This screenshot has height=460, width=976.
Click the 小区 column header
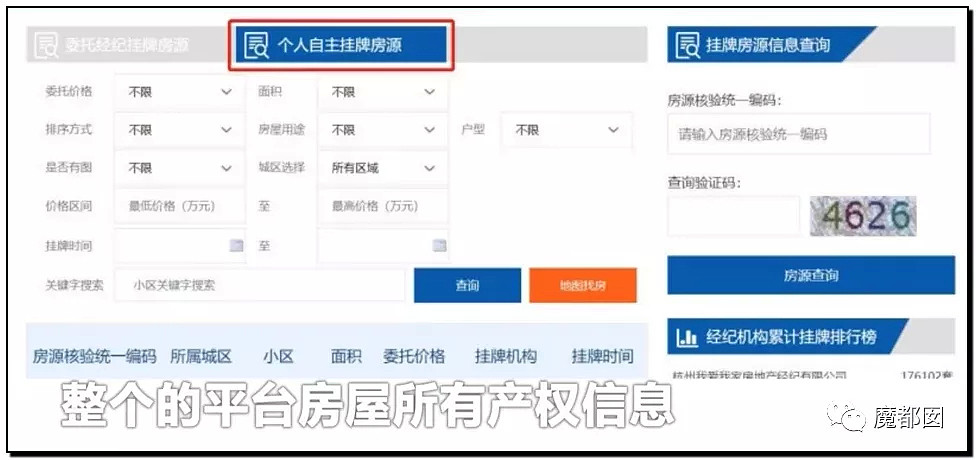(278, 357)
